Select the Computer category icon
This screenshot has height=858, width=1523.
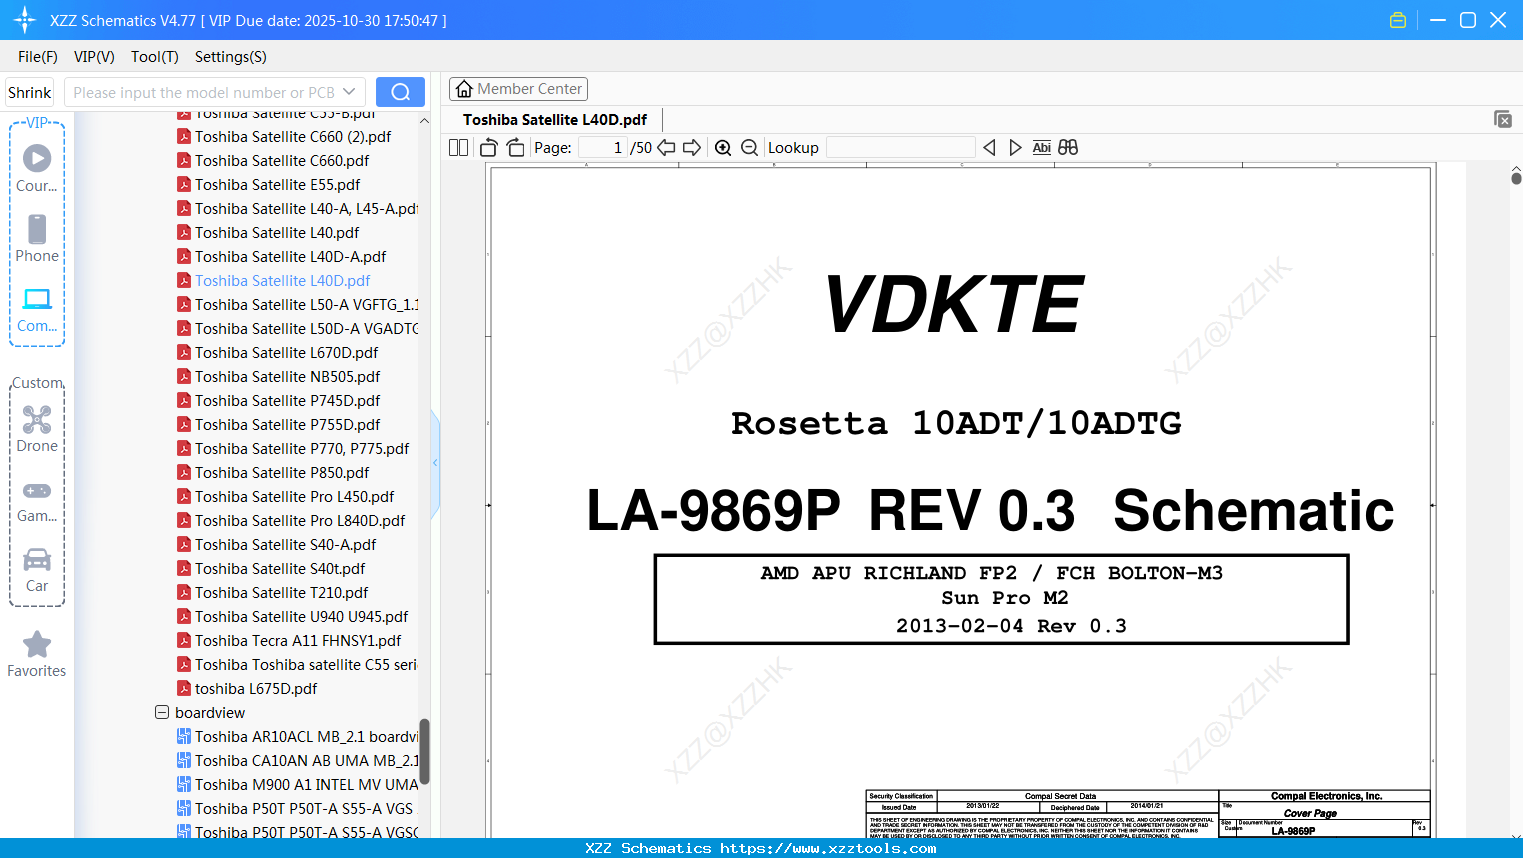click(x=37, y=309)
